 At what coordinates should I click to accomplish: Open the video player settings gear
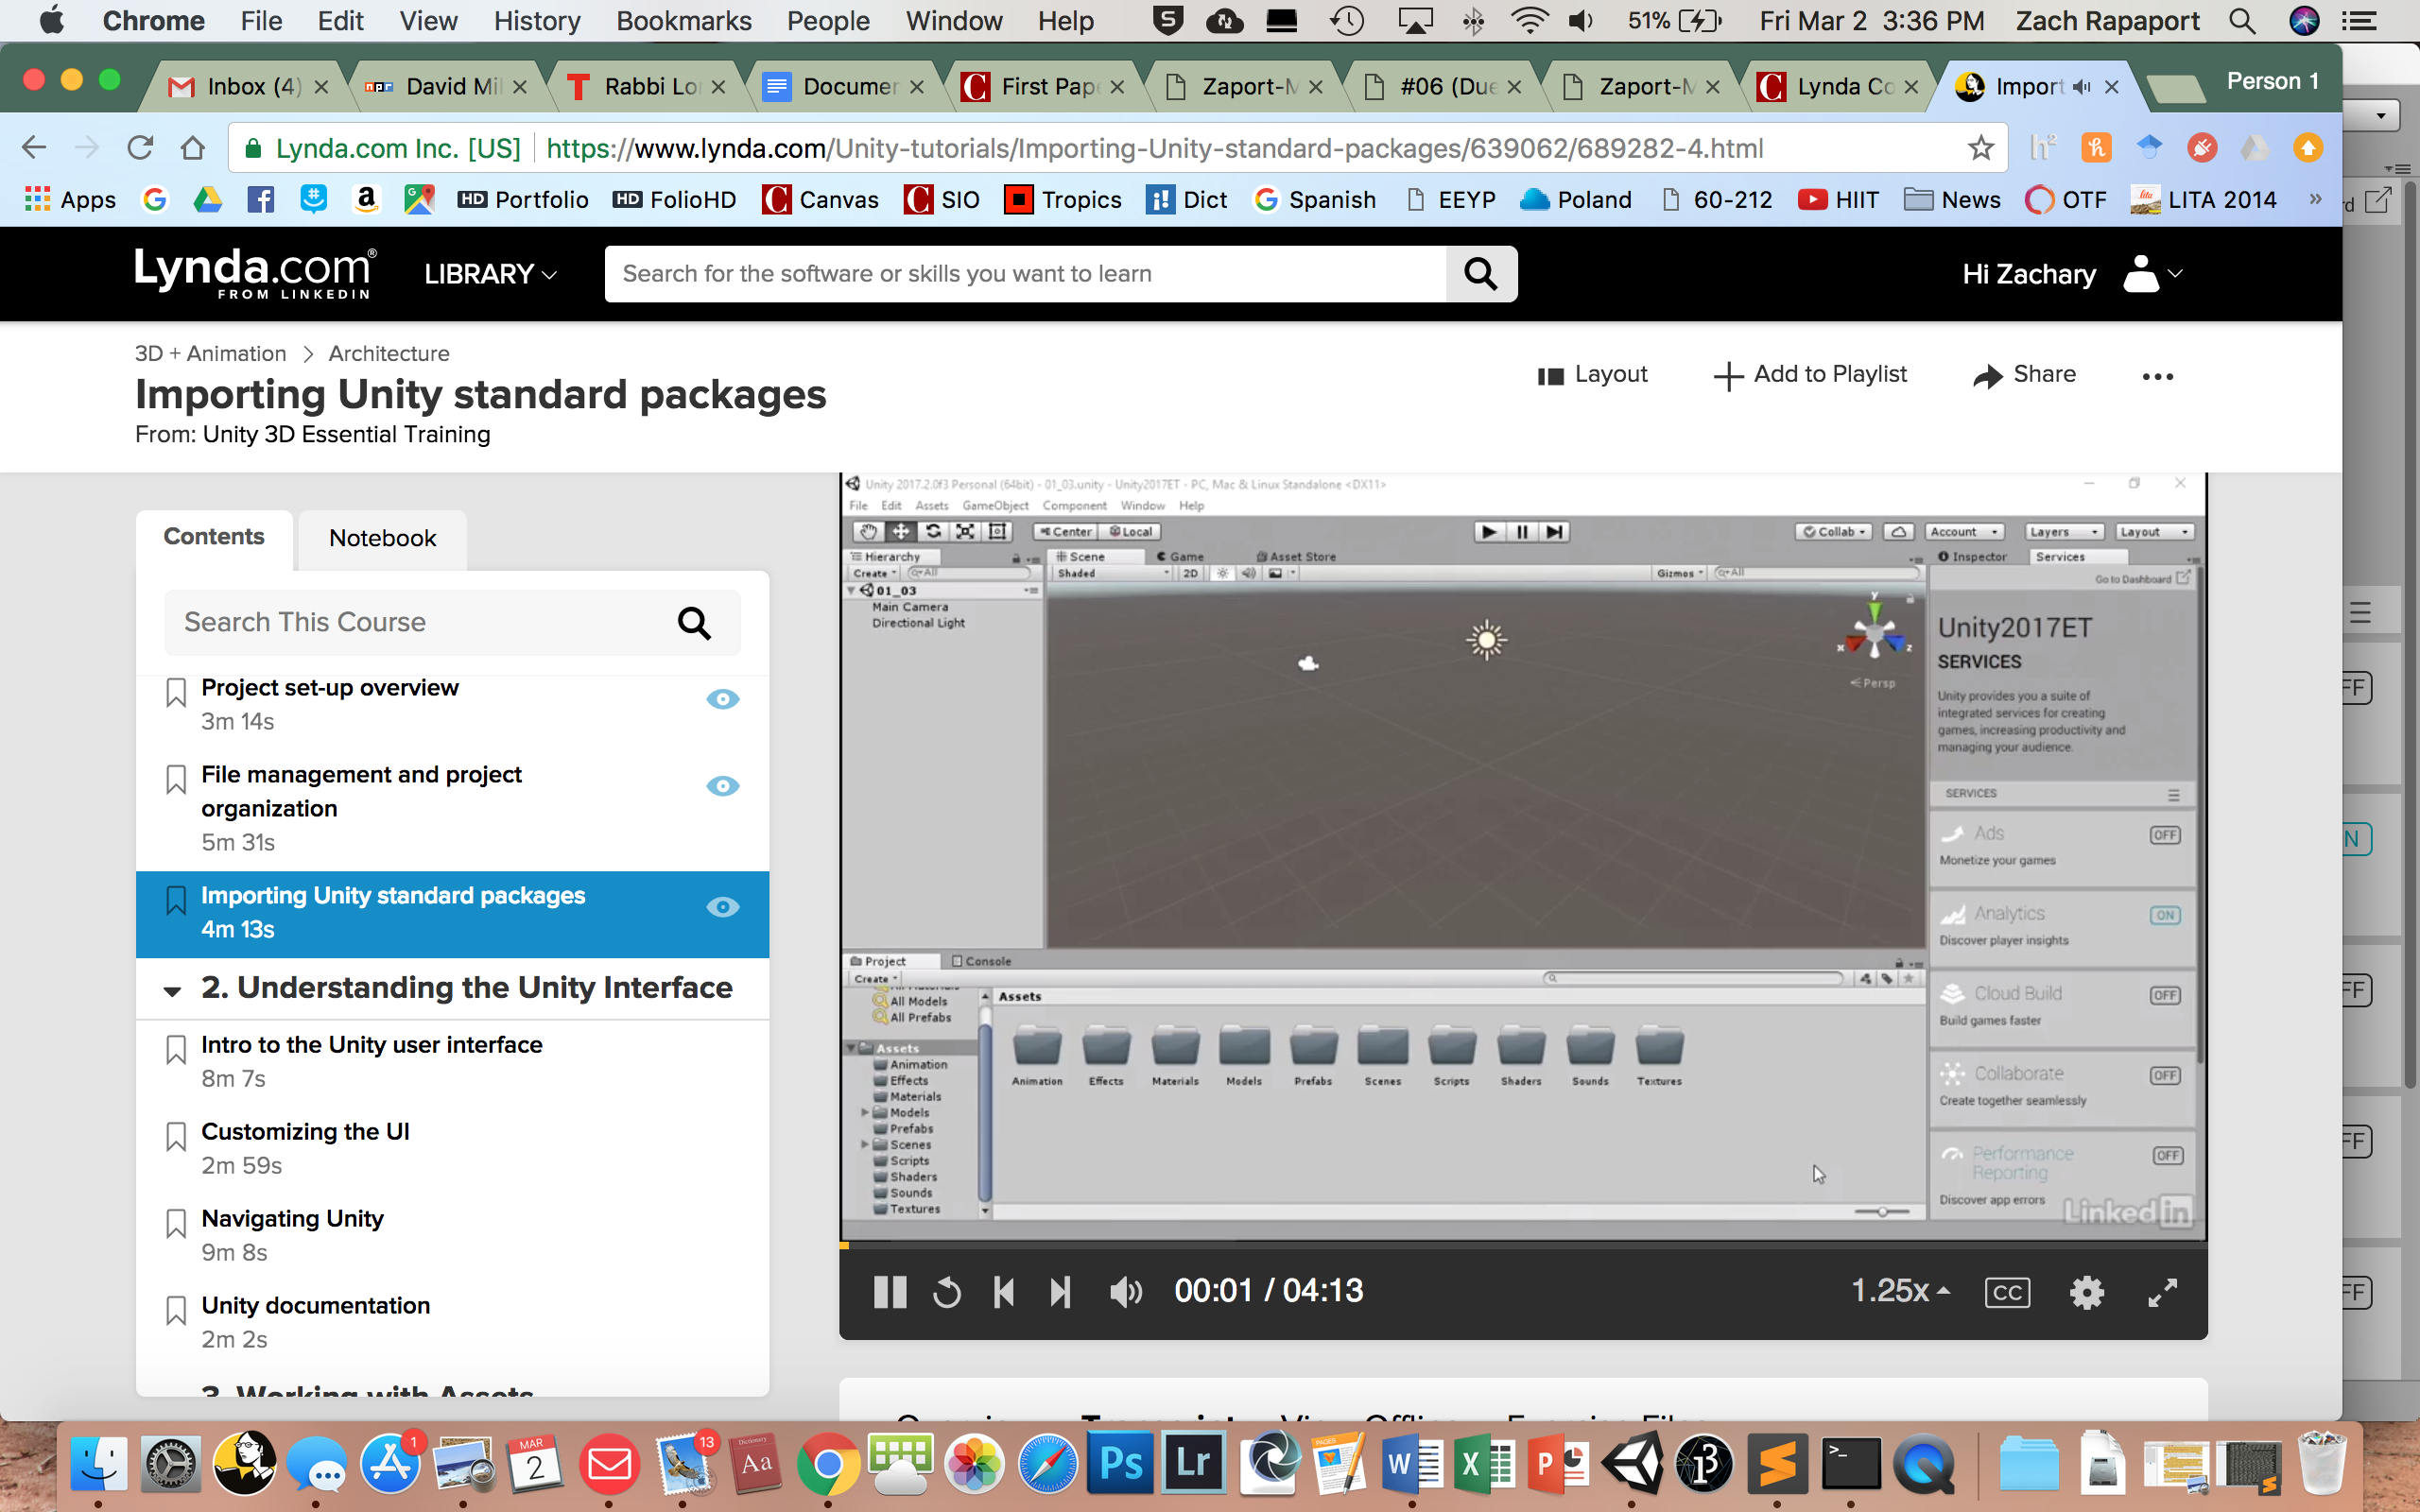[2086, 1292]
